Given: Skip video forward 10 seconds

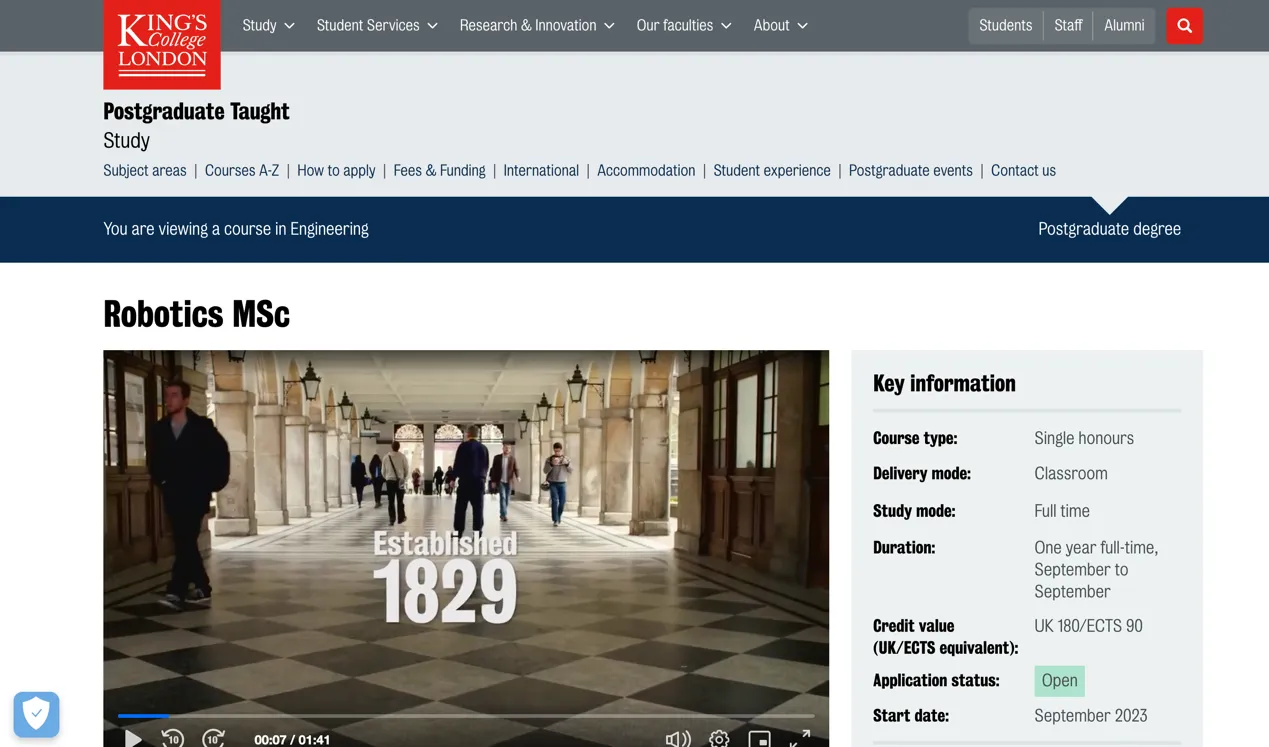Looking at the screenshot, I should 213,739.
